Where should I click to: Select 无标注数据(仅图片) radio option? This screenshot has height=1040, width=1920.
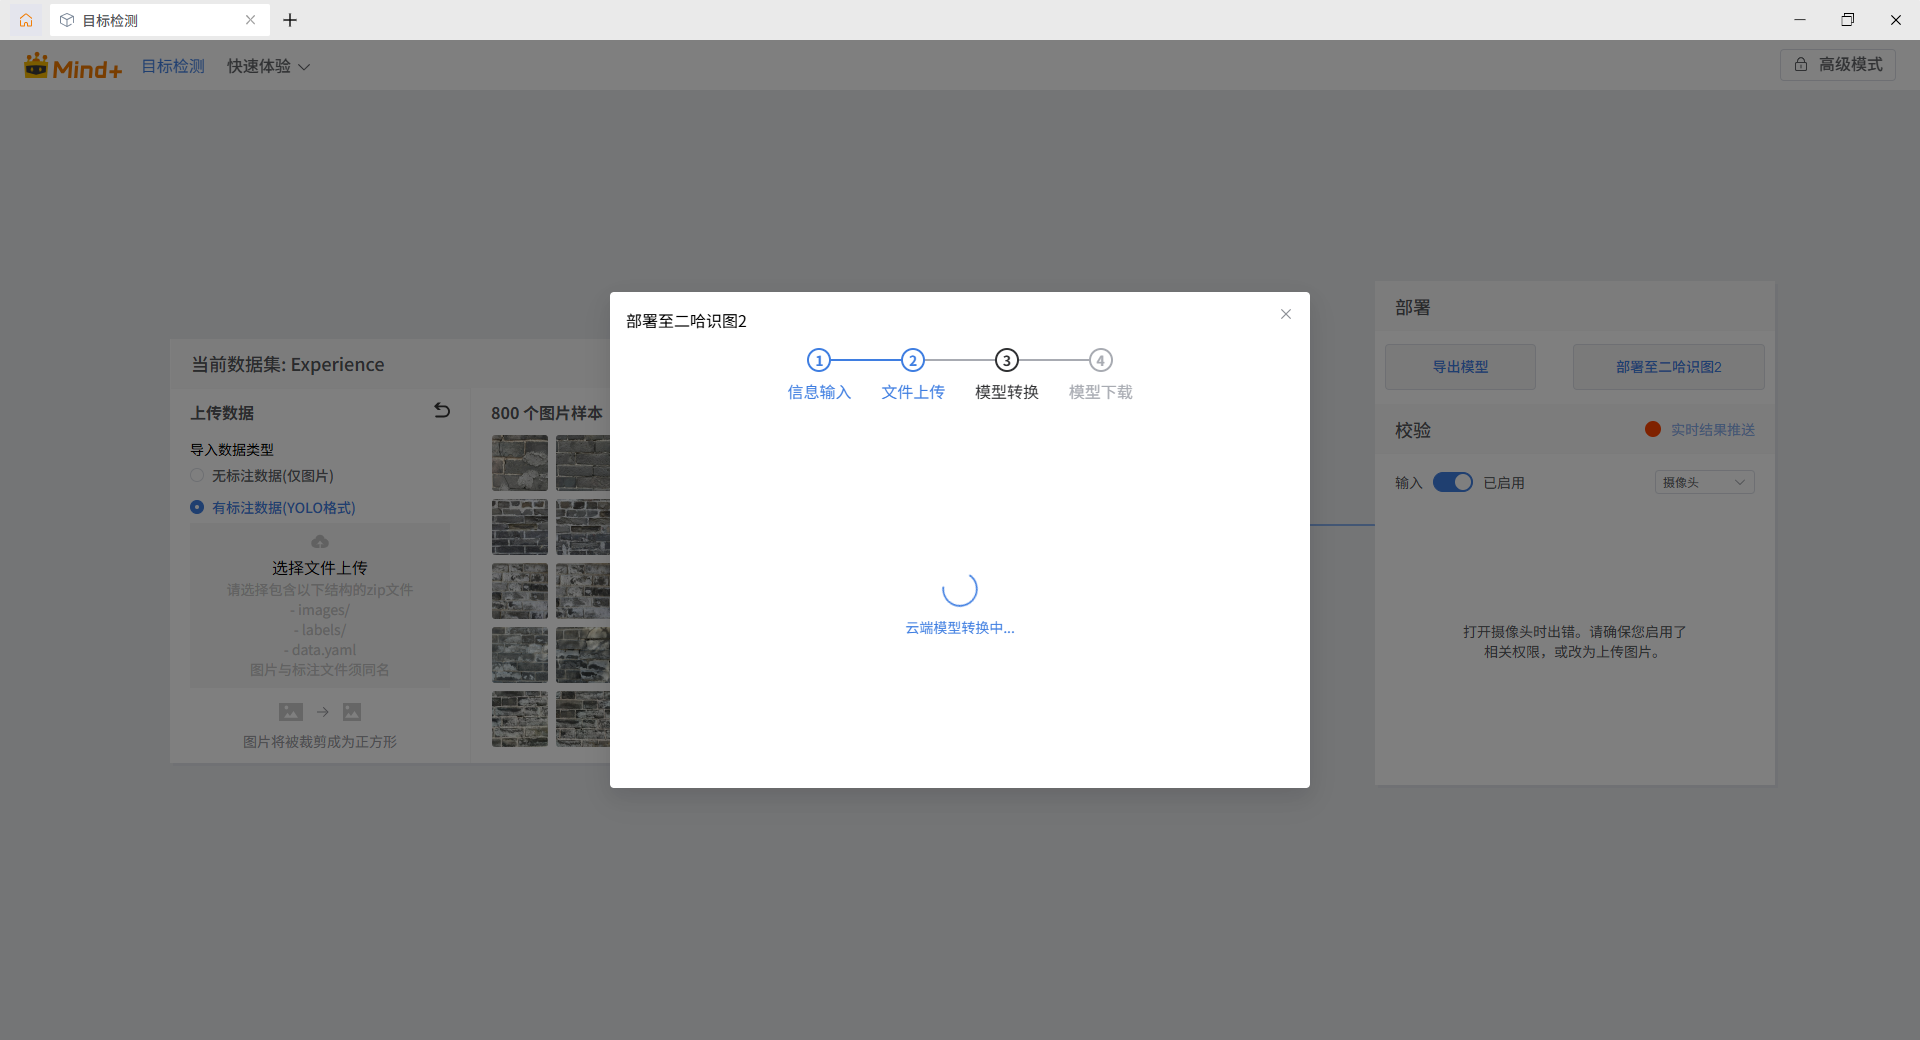coord(197,476)
